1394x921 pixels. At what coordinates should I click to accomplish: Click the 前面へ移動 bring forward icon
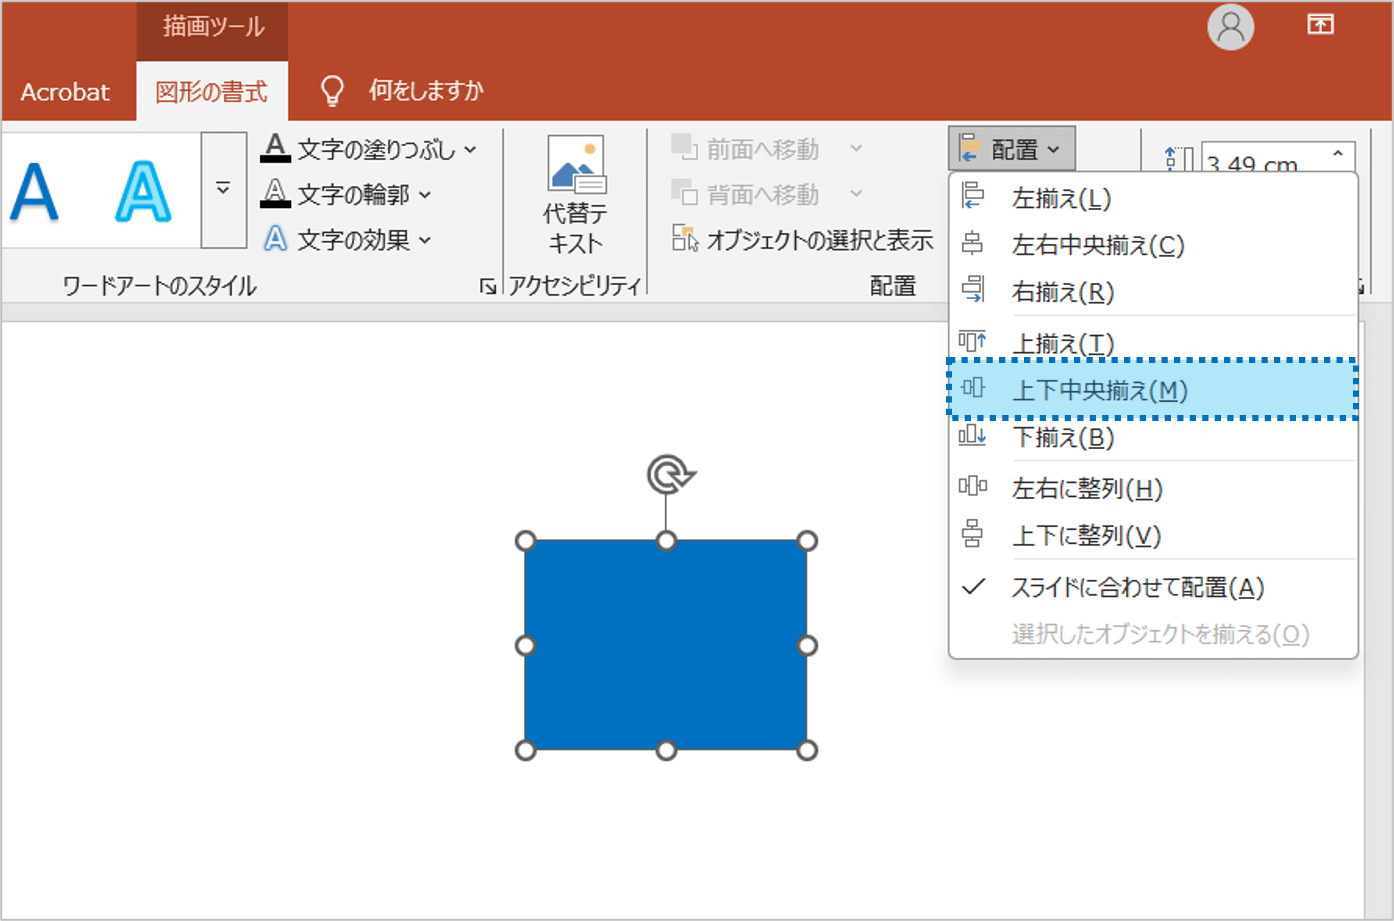coord(684,148)
